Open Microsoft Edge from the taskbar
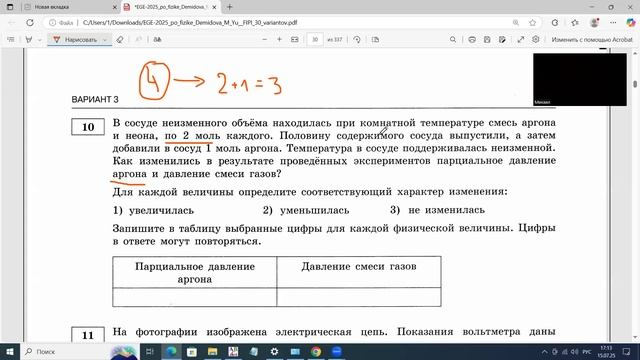The height and width of the screenshot is (360, 640). click(x=171, y=351)
